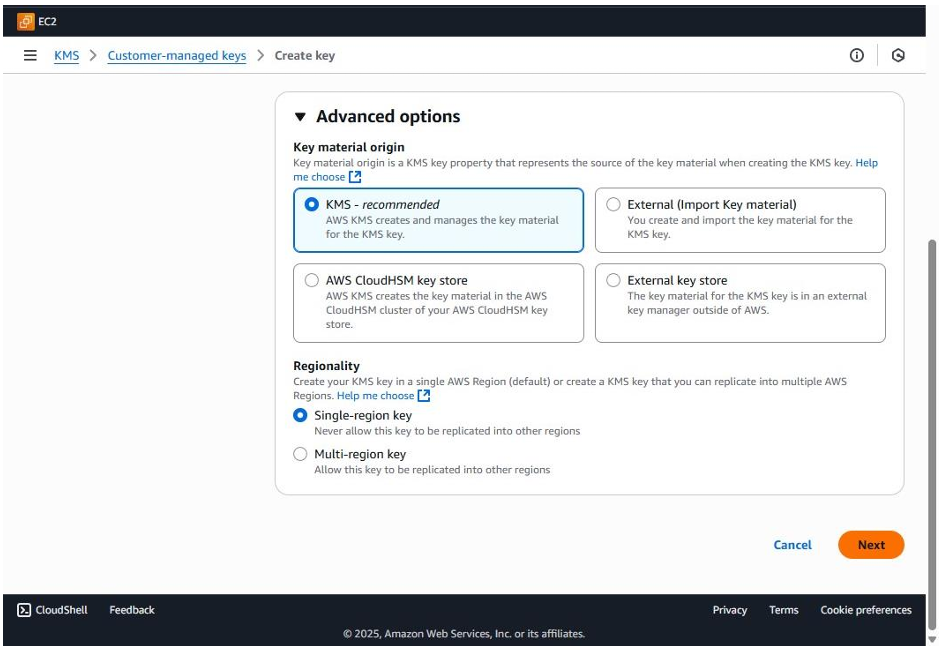943x652 pixels.
Task: Open the info panel icon
Action: tap(856, 55)
